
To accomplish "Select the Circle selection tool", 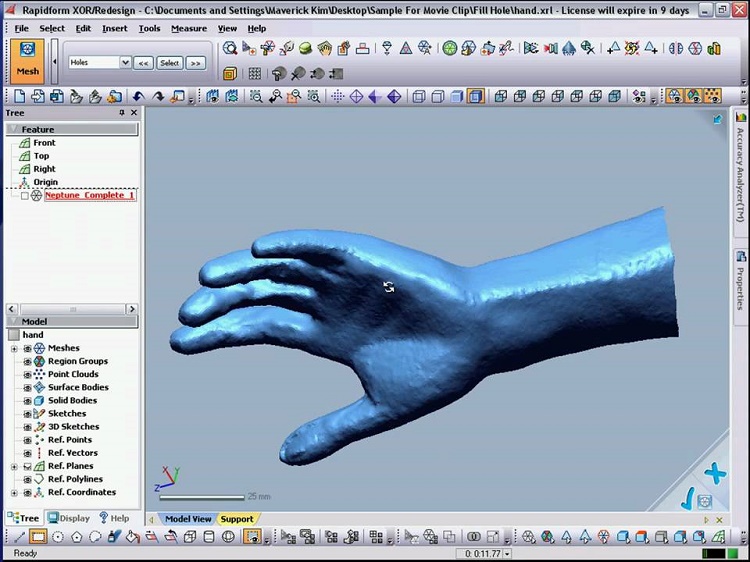I will coord(58,537).
